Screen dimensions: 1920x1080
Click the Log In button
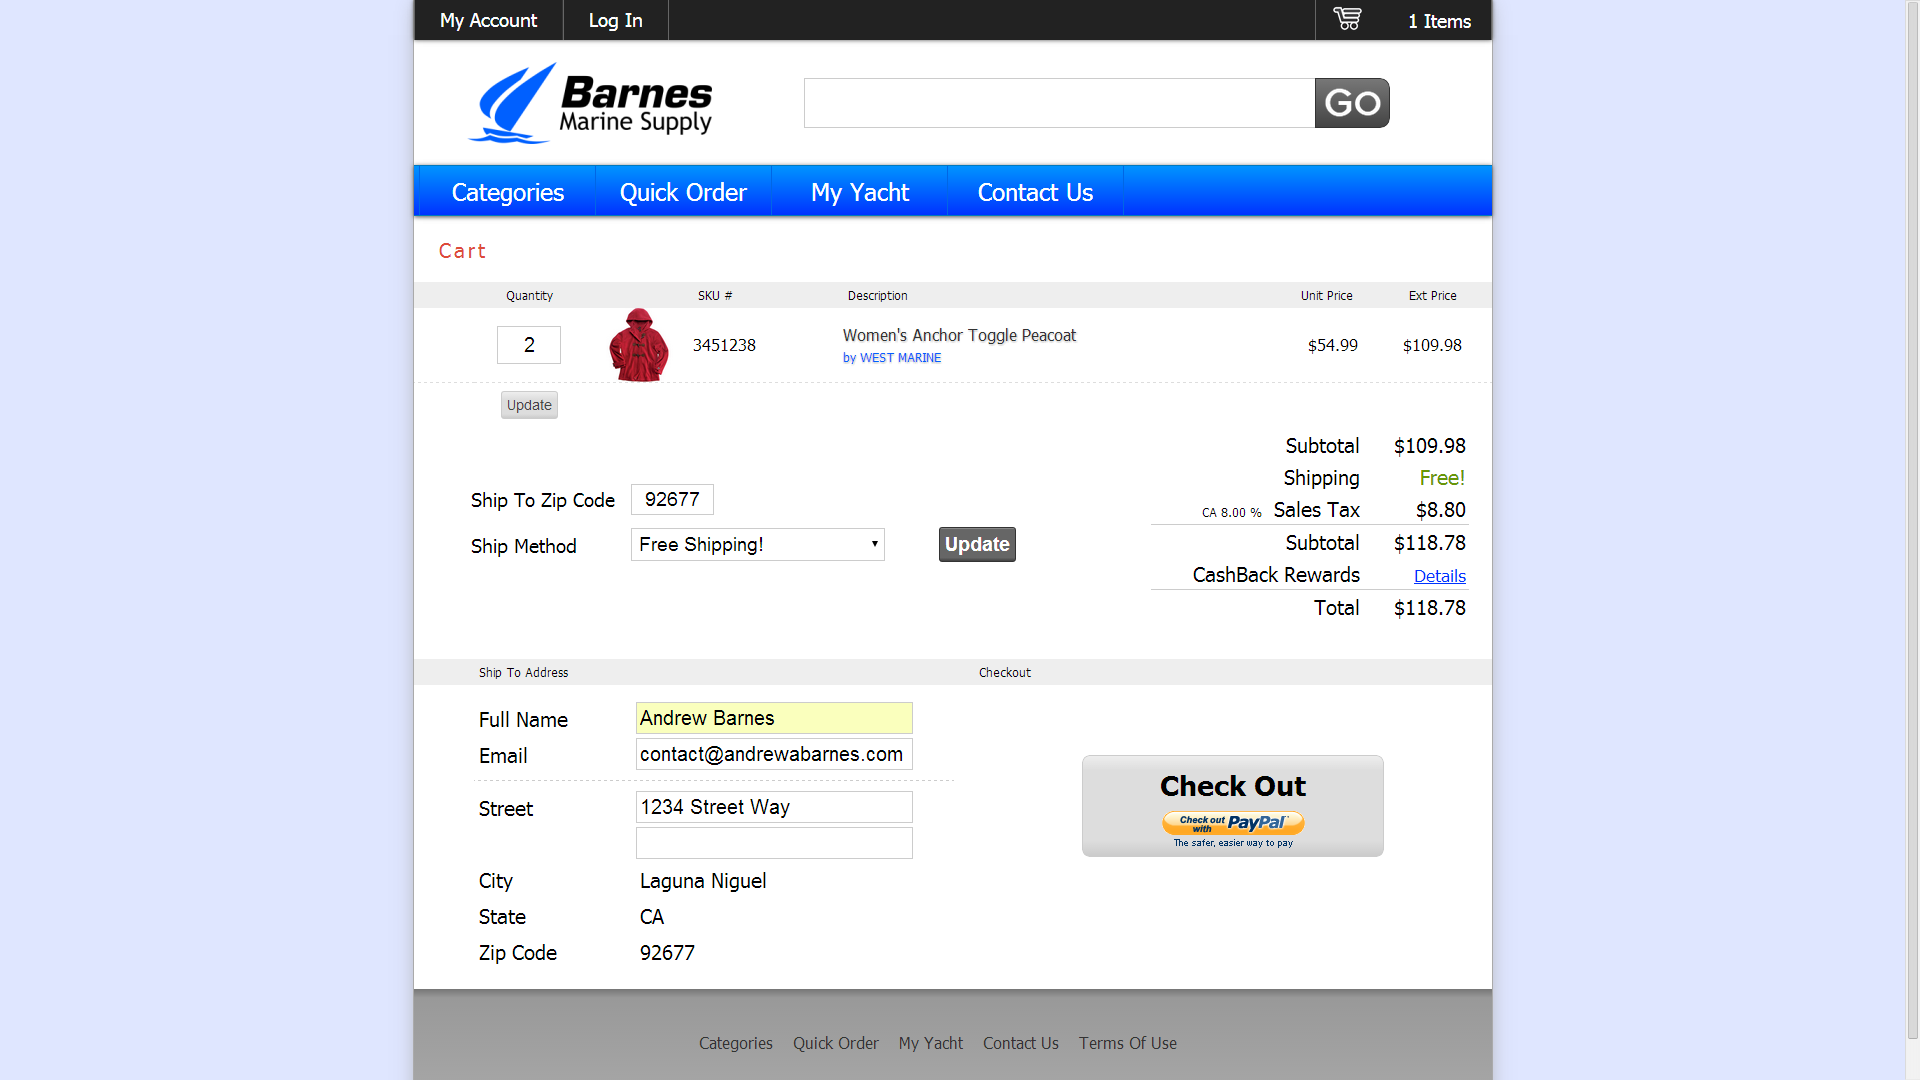(x=613, y=20)
